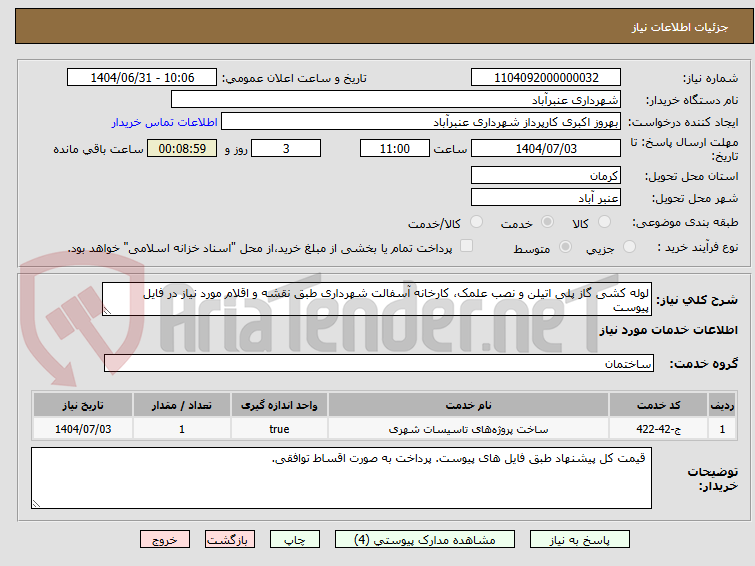Click the شماره نیاز number field

(x=546, y=78)
